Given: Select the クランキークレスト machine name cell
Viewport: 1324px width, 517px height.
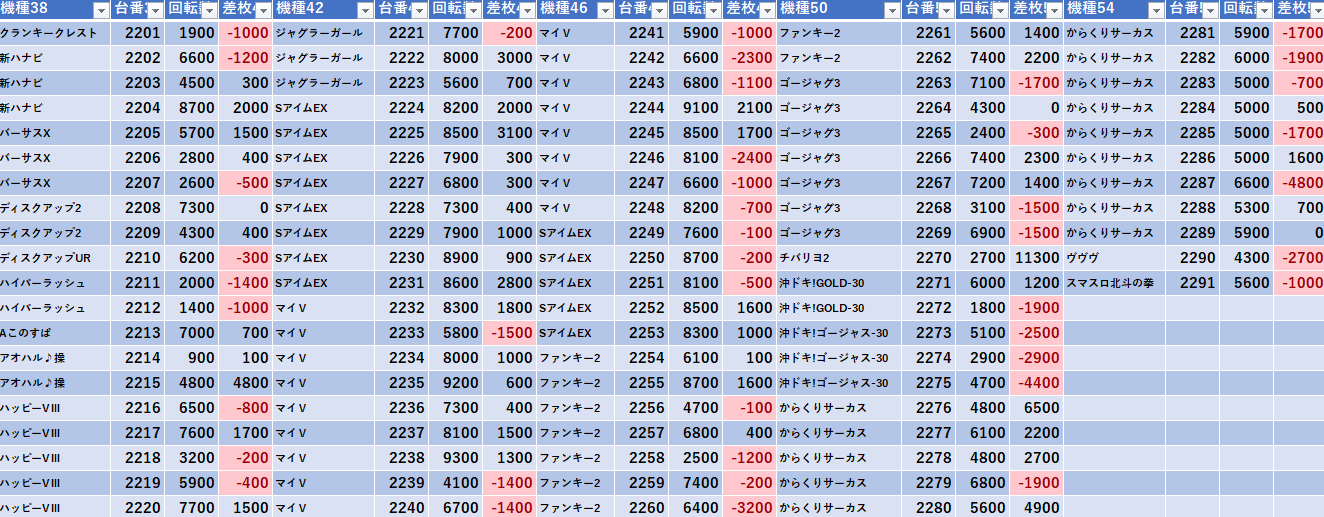Looking at the screenshot, I should pyautogui.click(x=55, y=33).
